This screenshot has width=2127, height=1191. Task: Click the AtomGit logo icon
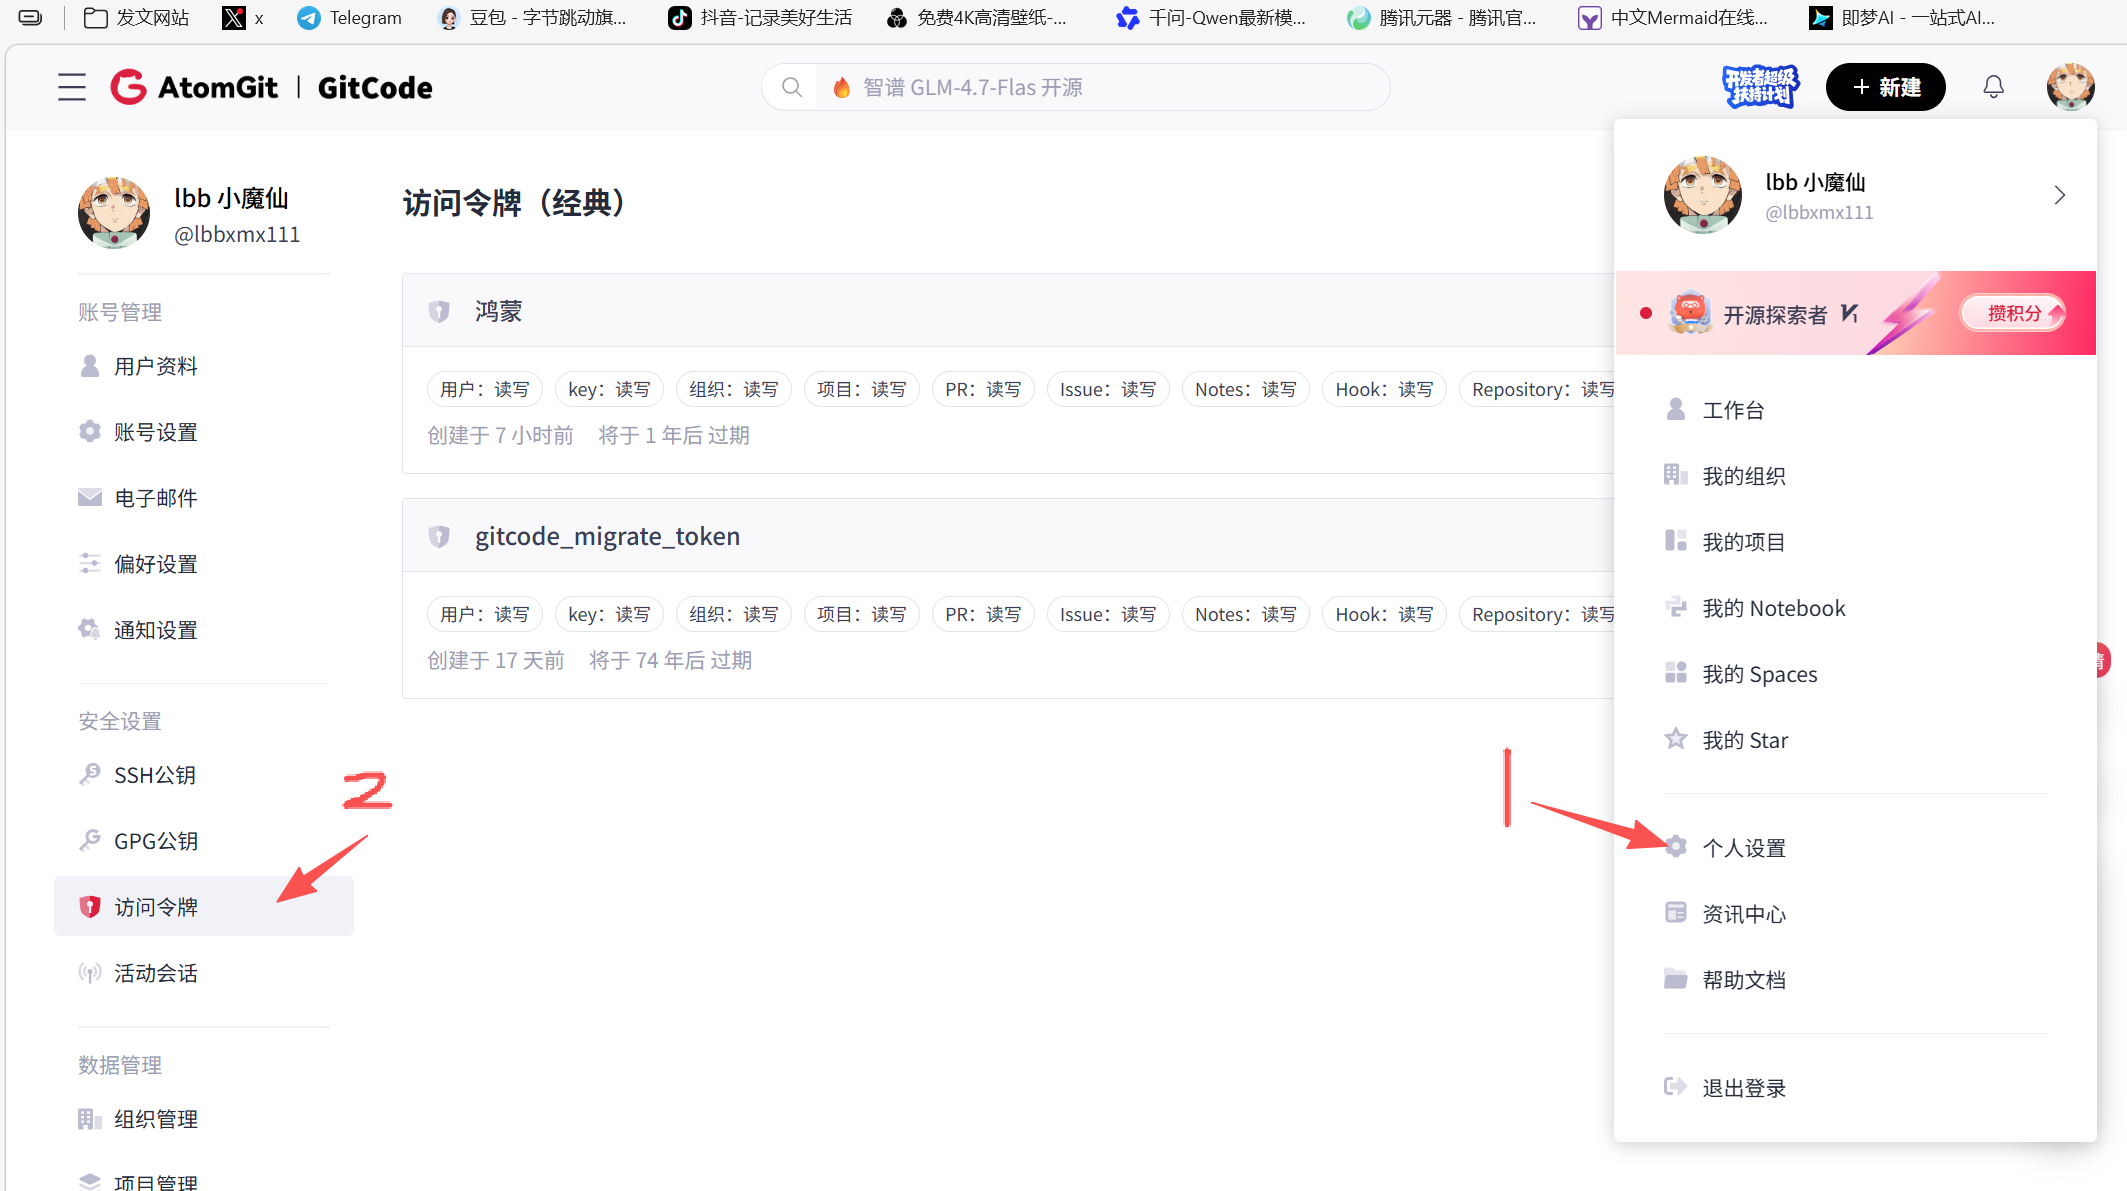pyautogui.click(x=128, y=88)
